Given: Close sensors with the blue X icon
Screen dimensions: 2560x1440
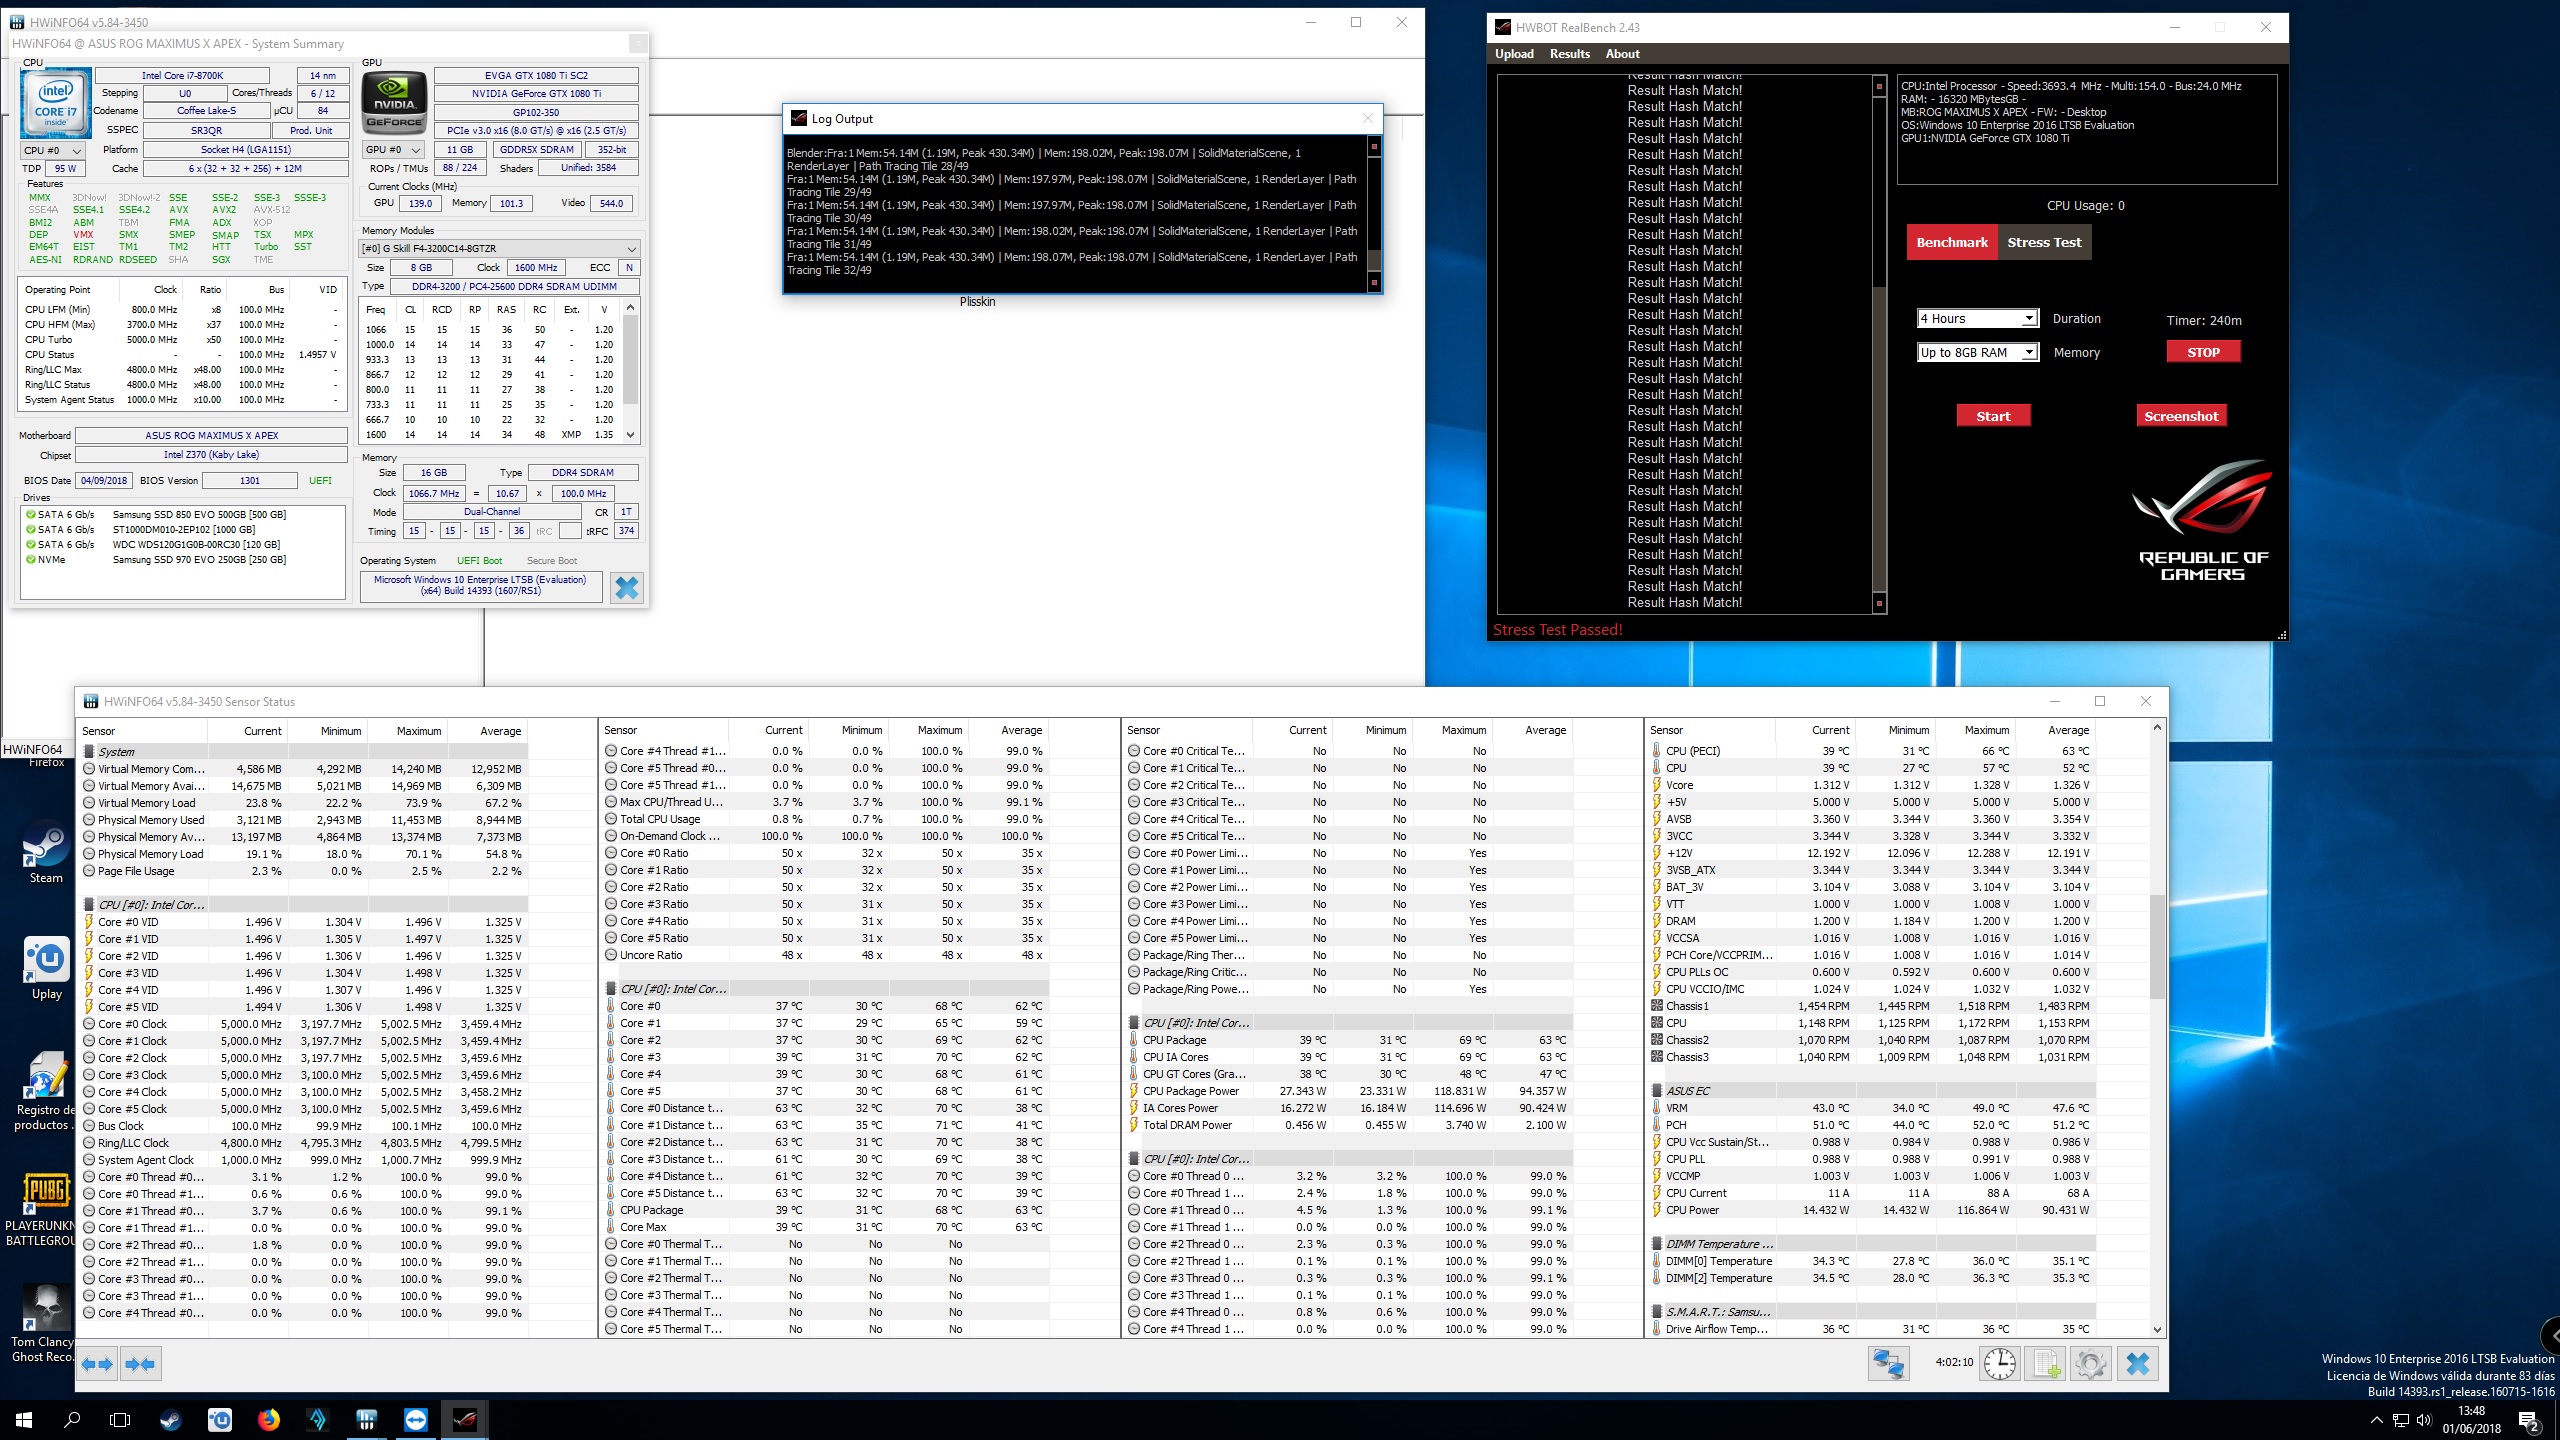Looking at the screenshot, I should [x=2137, y=1364].
